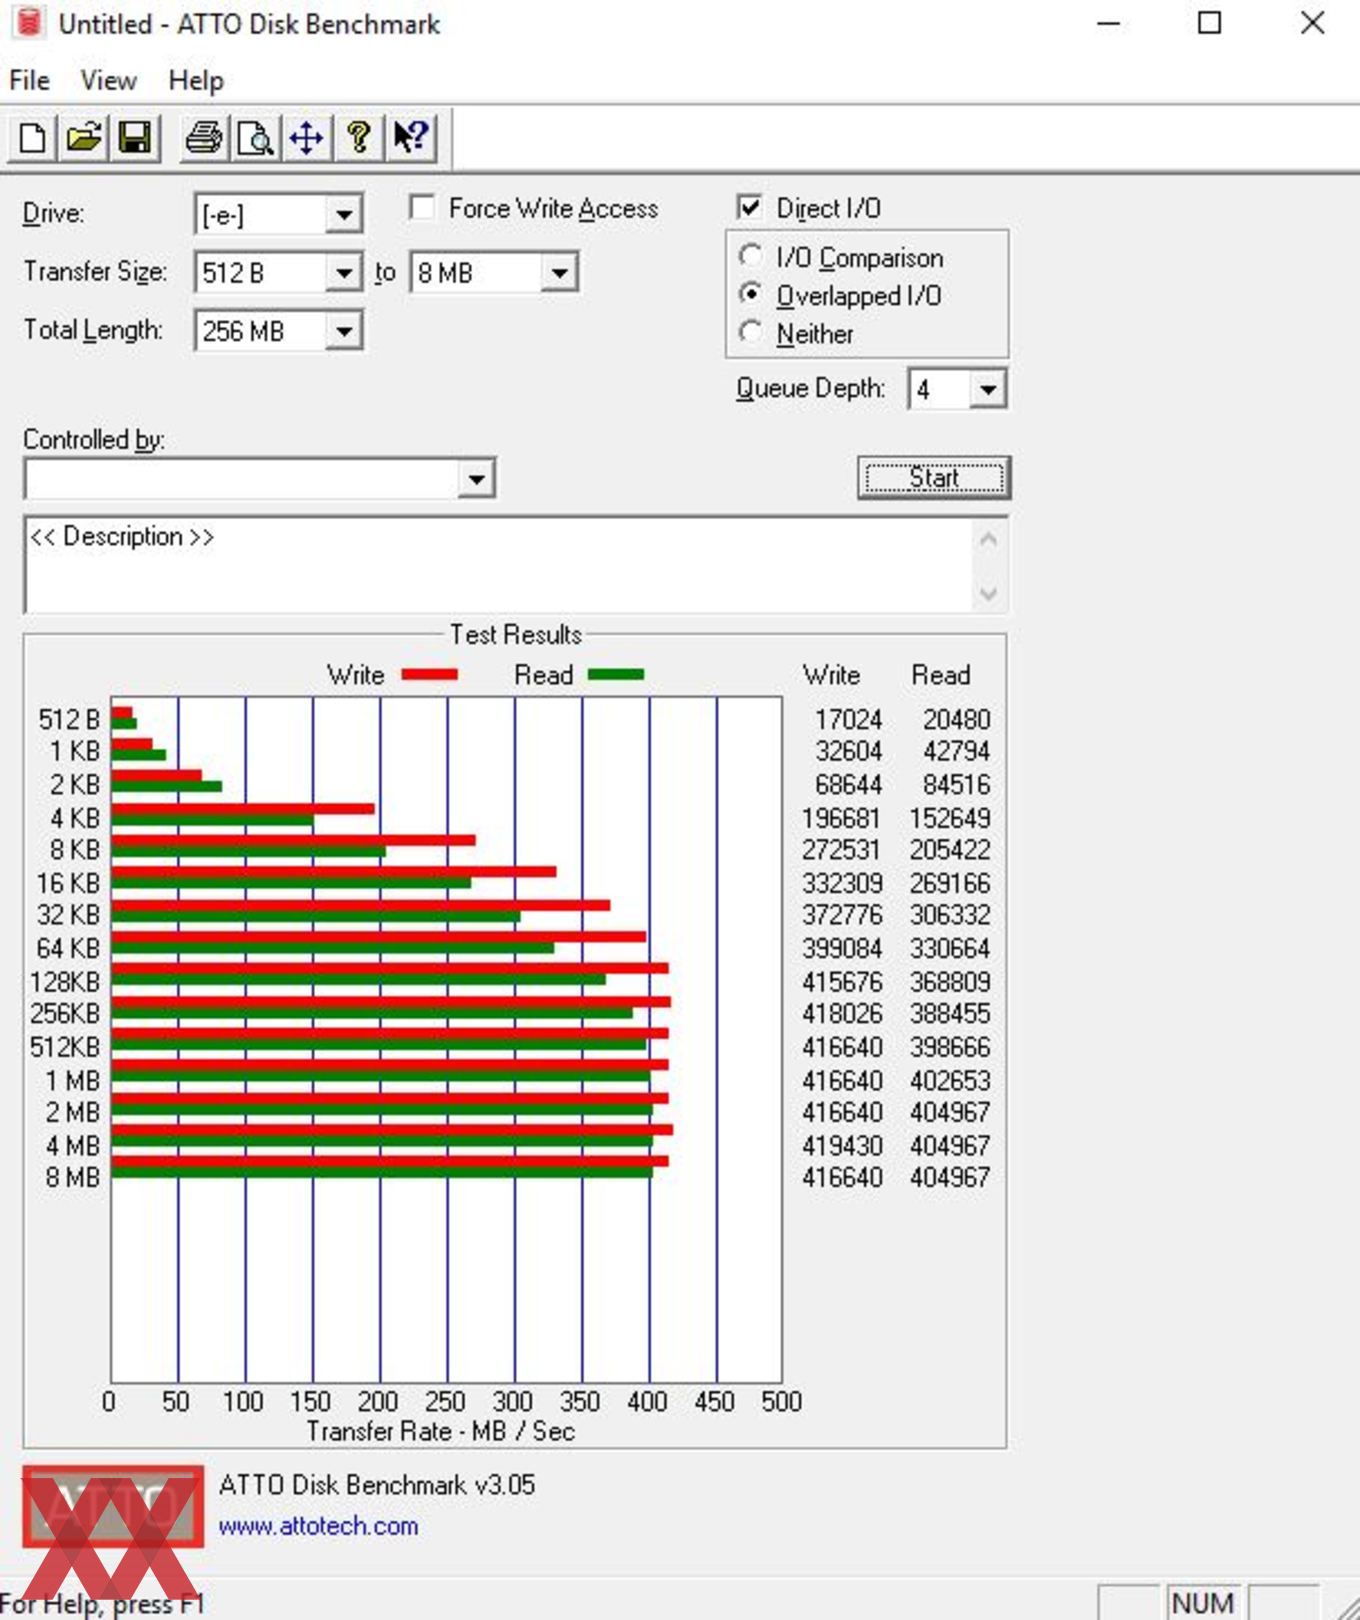Open the File menu

click(29, 80)
